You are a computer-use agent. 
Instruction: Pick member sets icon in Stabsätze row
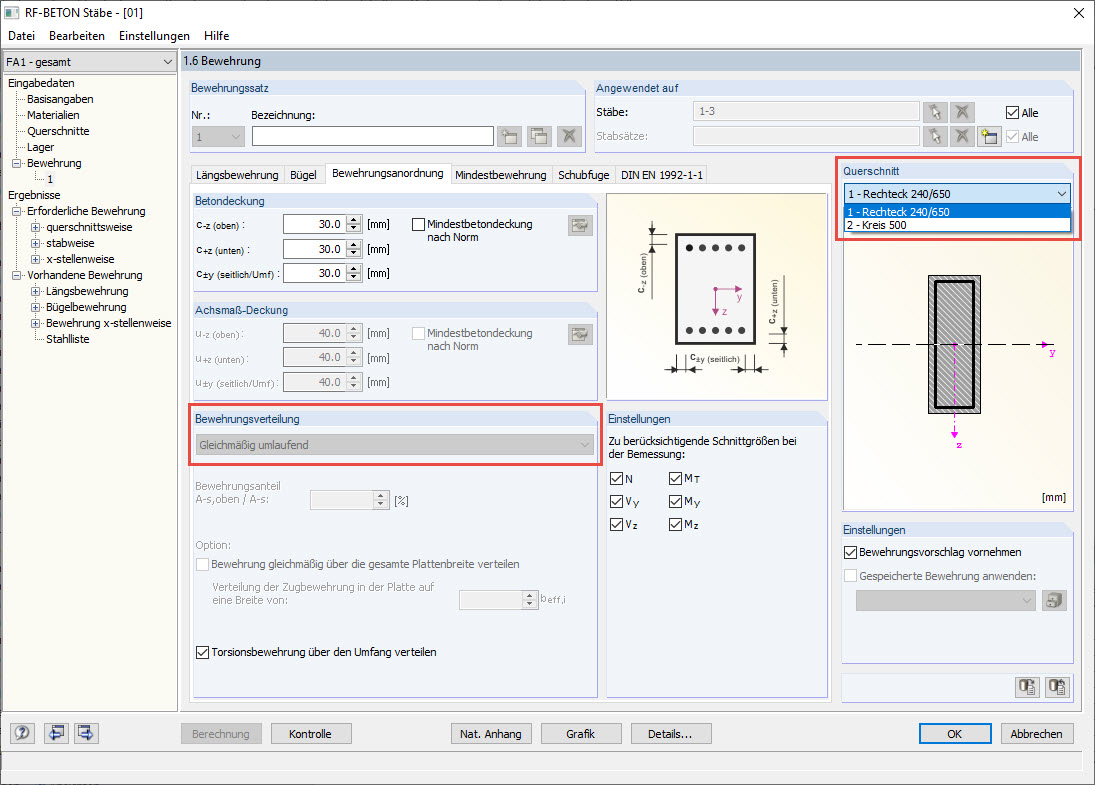935,136
